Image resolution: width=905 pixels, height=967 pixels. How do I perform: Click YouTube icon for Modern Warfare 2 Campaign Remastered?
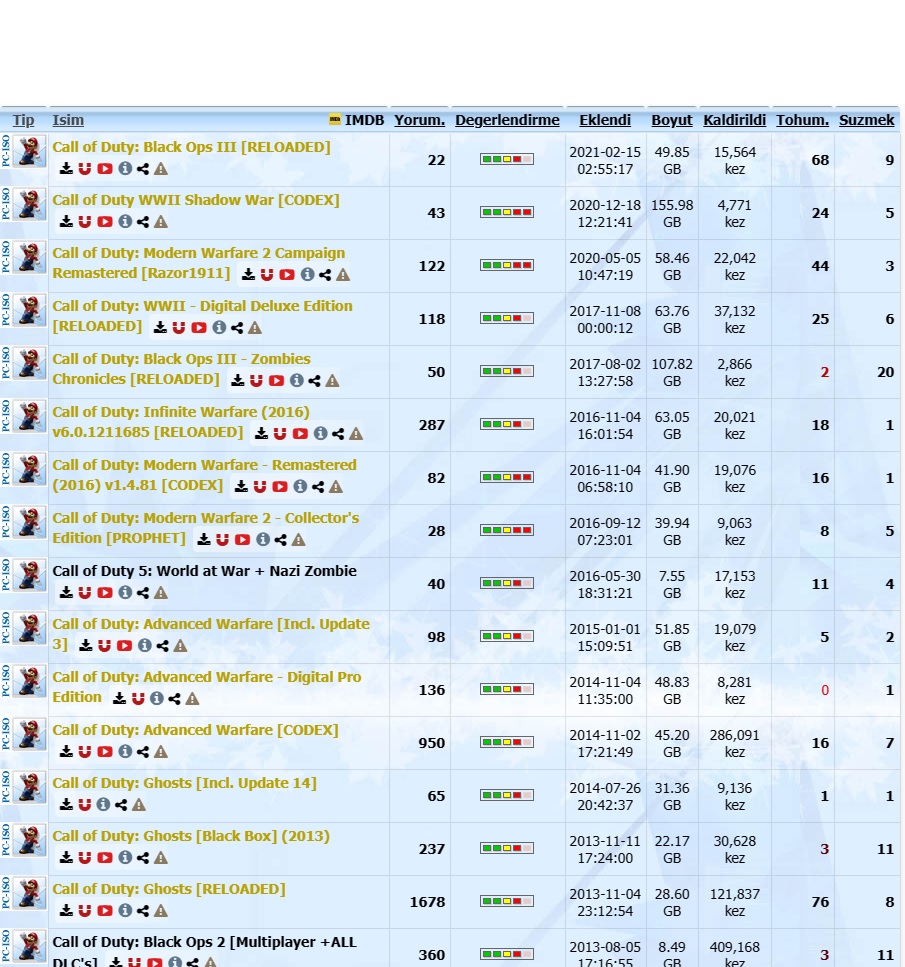pos(287,274)
